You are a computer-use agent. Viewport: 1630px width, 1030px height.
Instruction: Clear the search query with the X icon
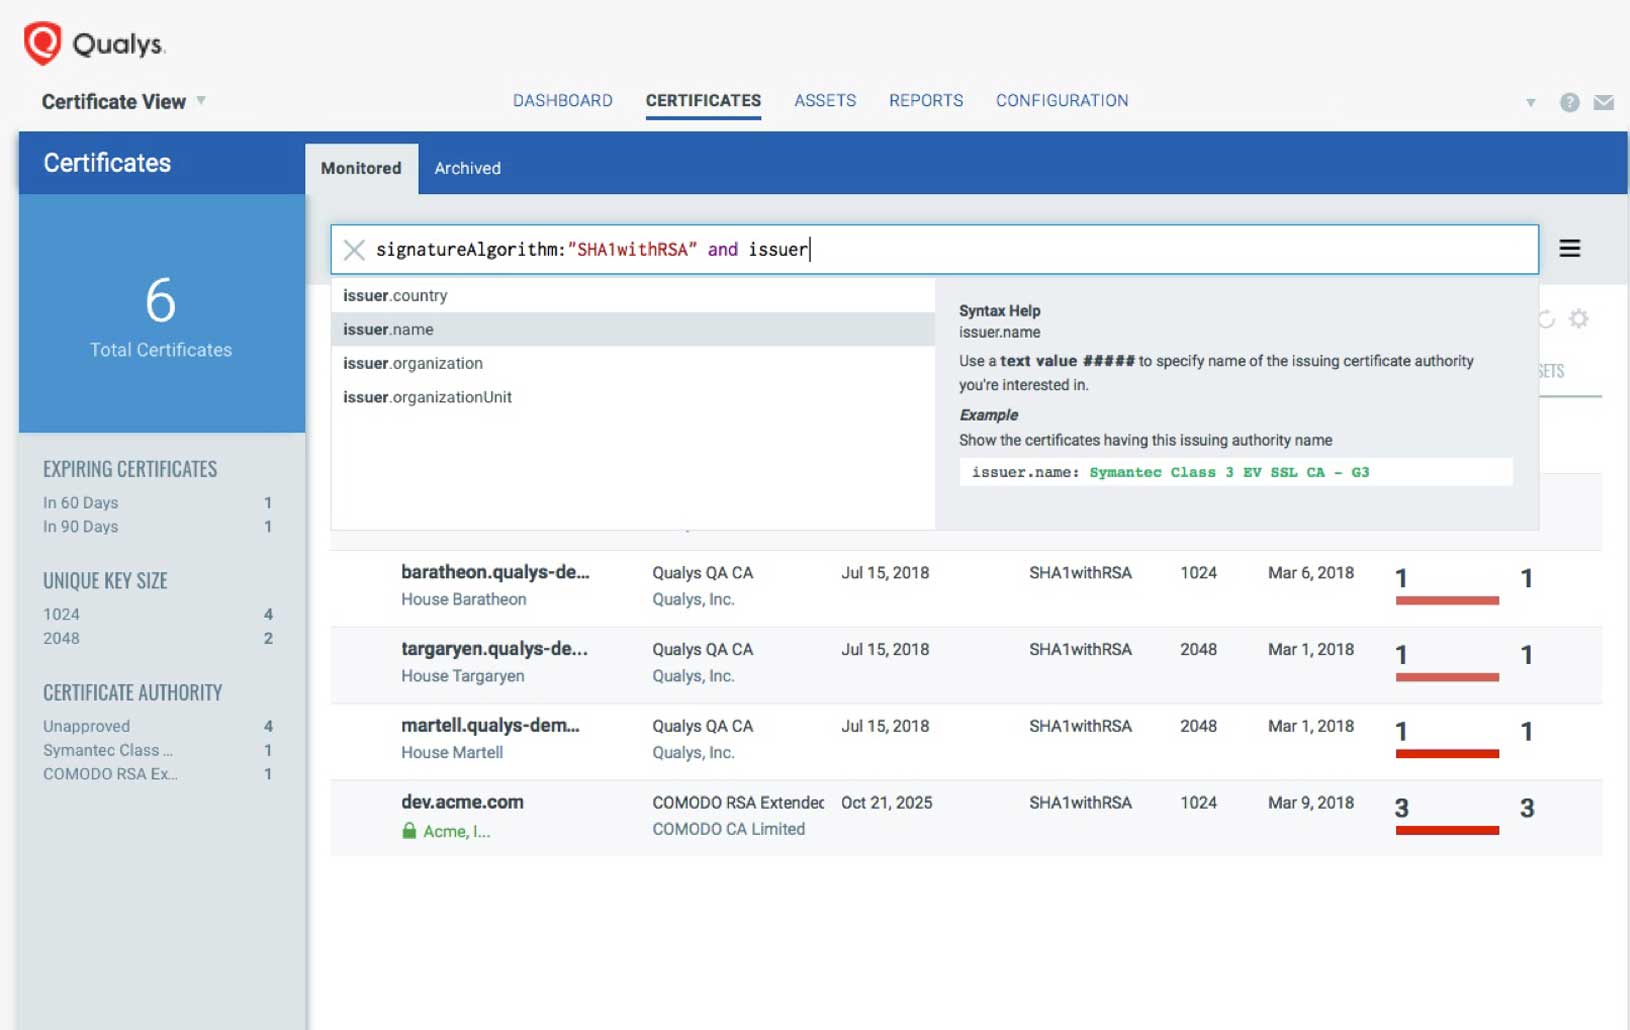[x=354, y=250]
